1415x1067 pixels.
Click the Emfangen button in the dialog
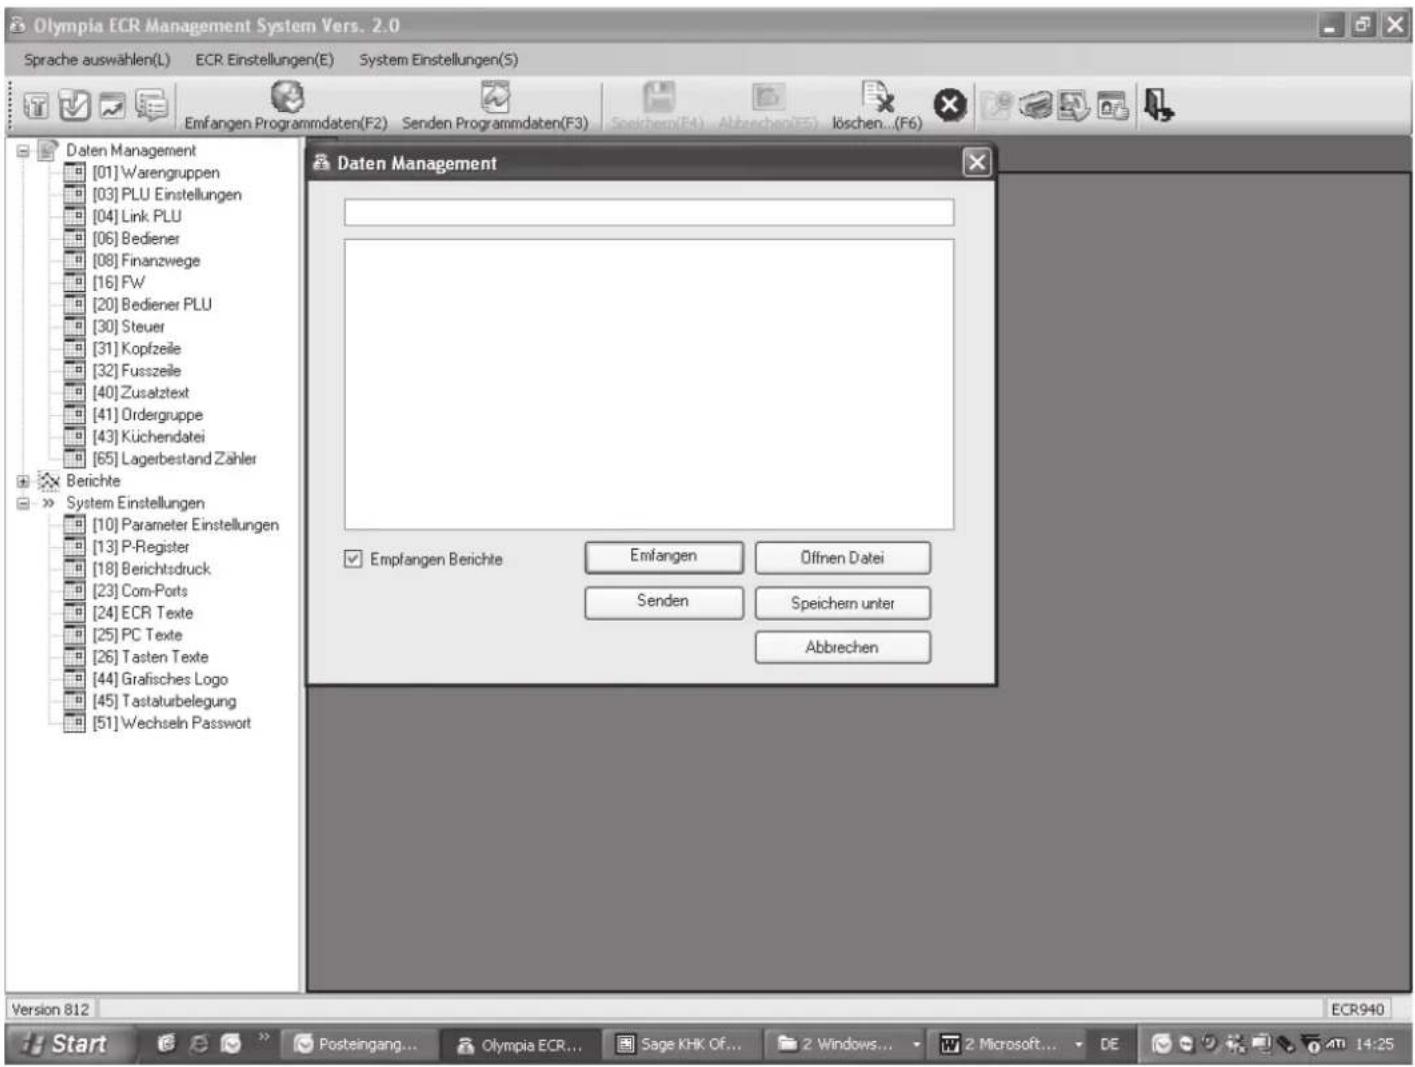[x=664, y=557]
